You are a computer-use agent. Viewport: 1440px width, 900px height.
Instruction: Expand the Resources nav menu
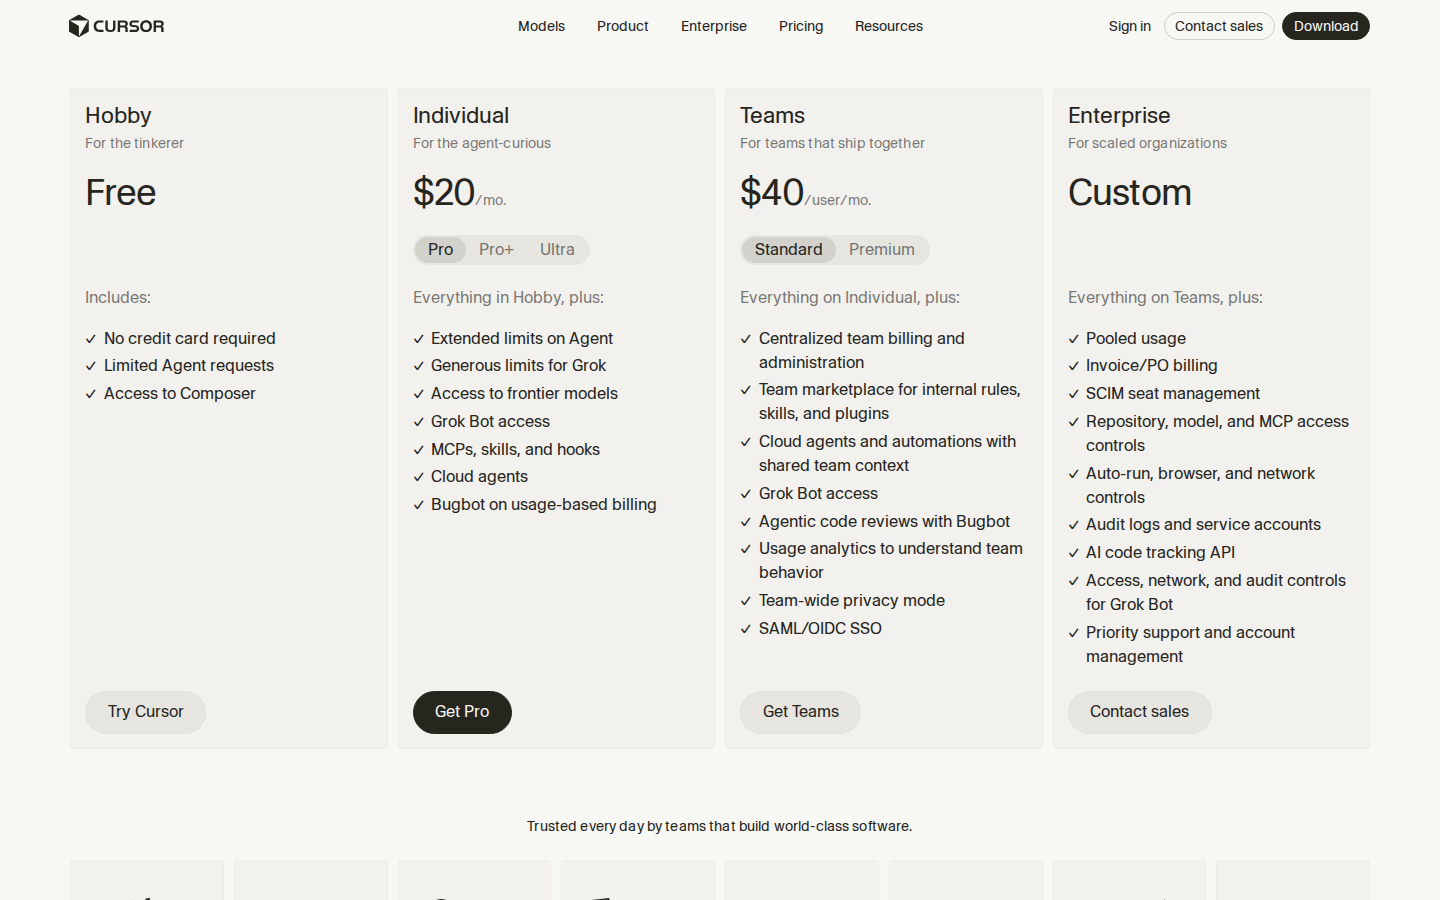click(889, 26)
